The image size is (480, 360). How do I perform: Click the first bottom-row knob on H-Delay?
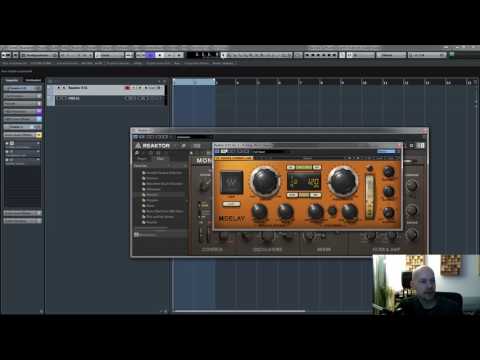tap(259, 212)
